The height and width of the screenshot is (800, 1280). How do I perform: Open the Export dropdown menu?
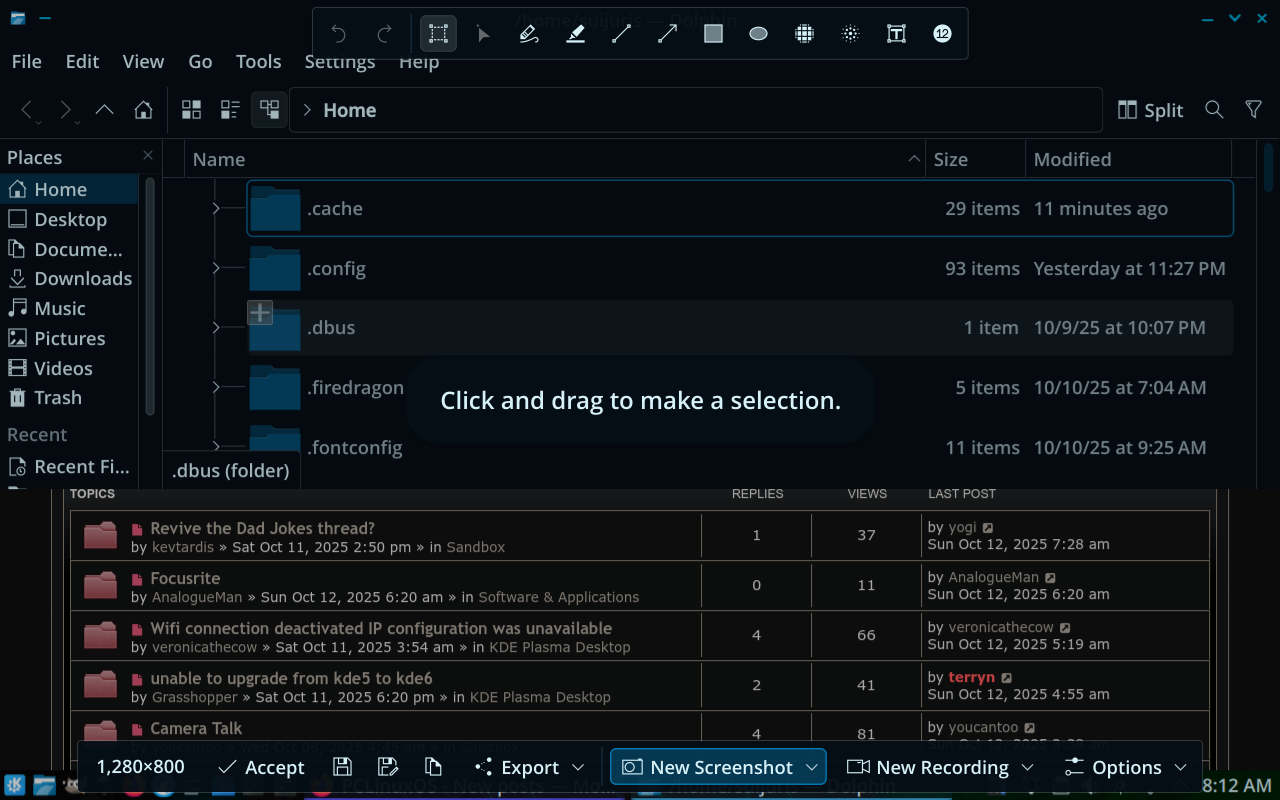529,767
